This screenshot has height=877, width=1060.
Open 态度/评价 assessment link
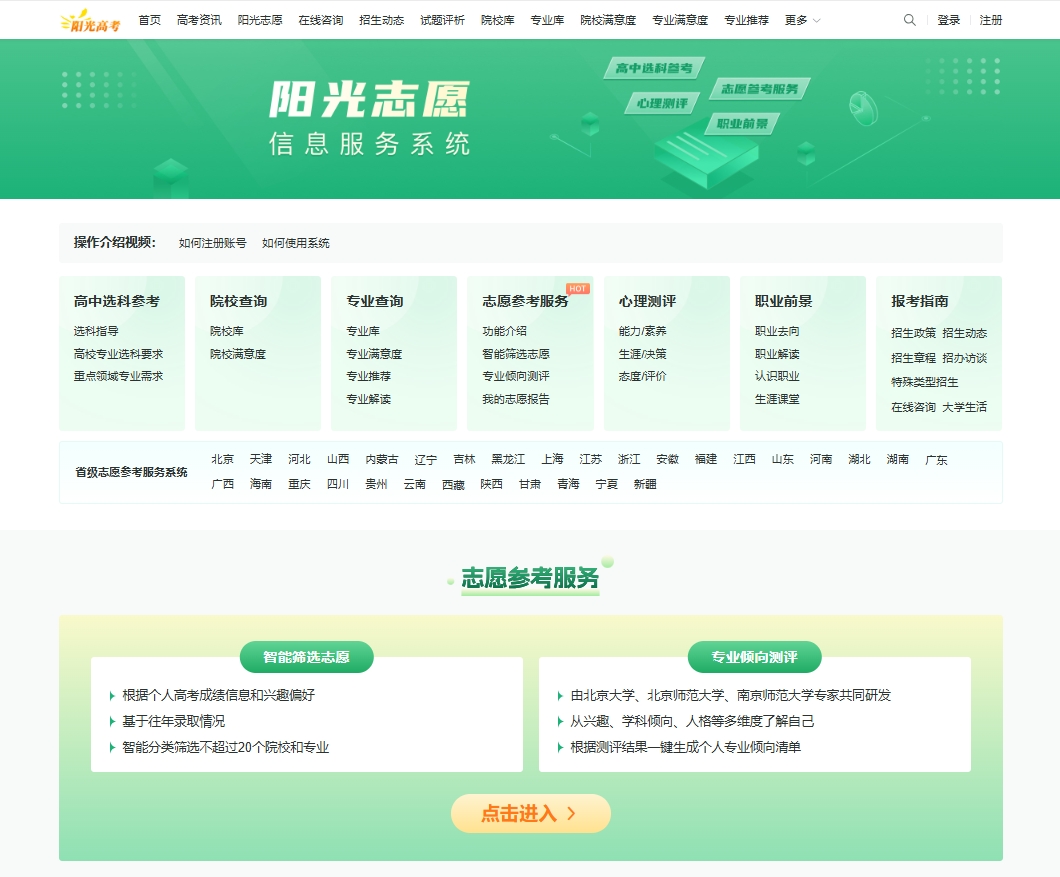(x=642, y=376)
